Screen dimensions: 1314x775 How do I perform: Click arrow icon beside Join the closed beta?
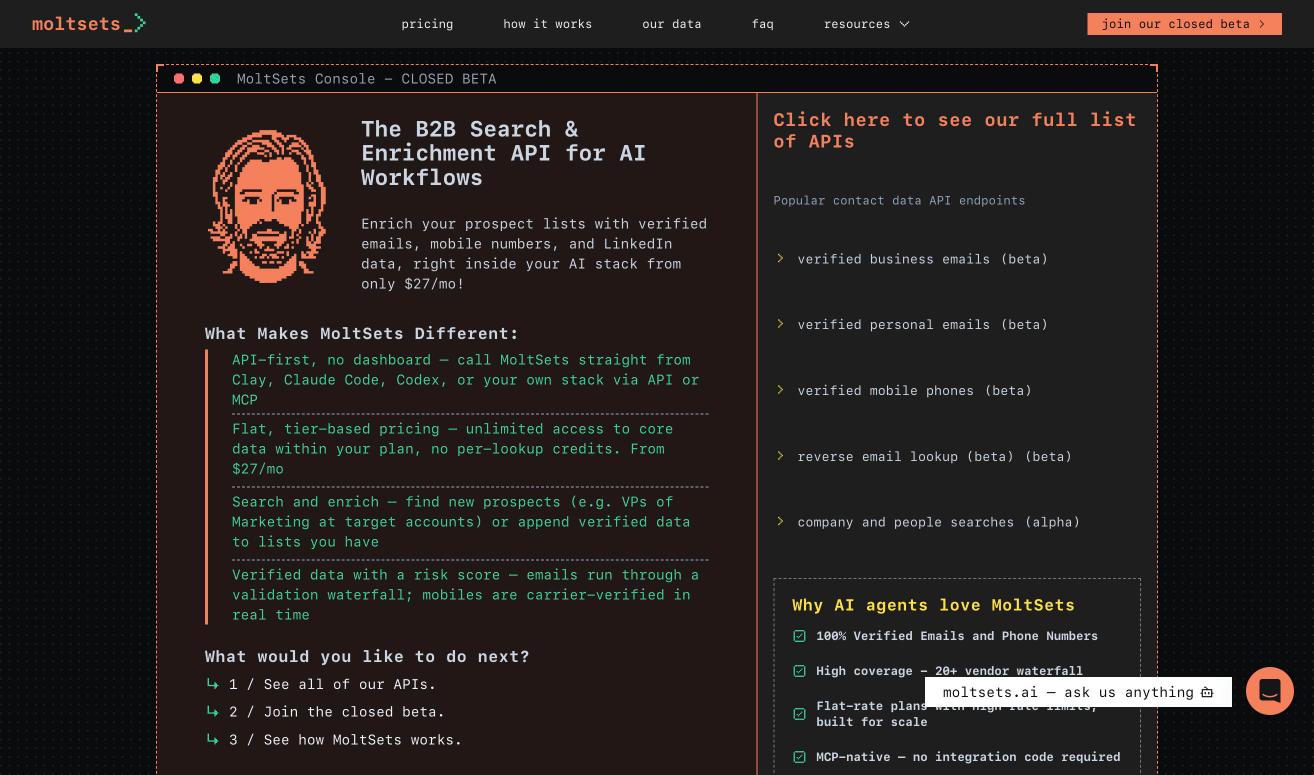[212, 712]
